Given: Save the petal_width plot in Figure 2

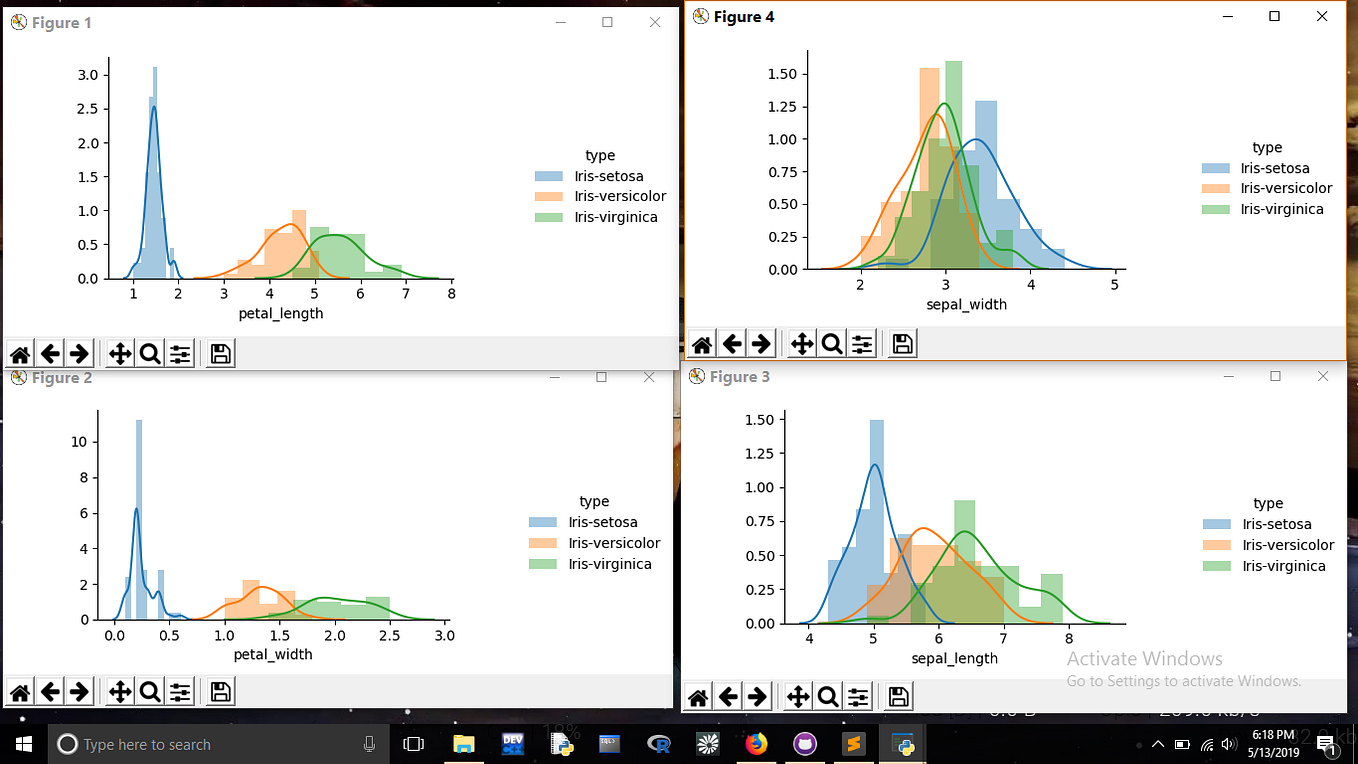Looking at the screenshot, I should click(220, 691).
